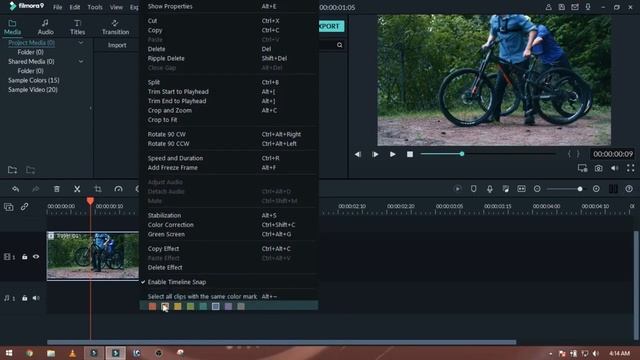Open the File menu
Image resolution: width=640 pixels, height=360 pixels.
[x=58, y=7]
